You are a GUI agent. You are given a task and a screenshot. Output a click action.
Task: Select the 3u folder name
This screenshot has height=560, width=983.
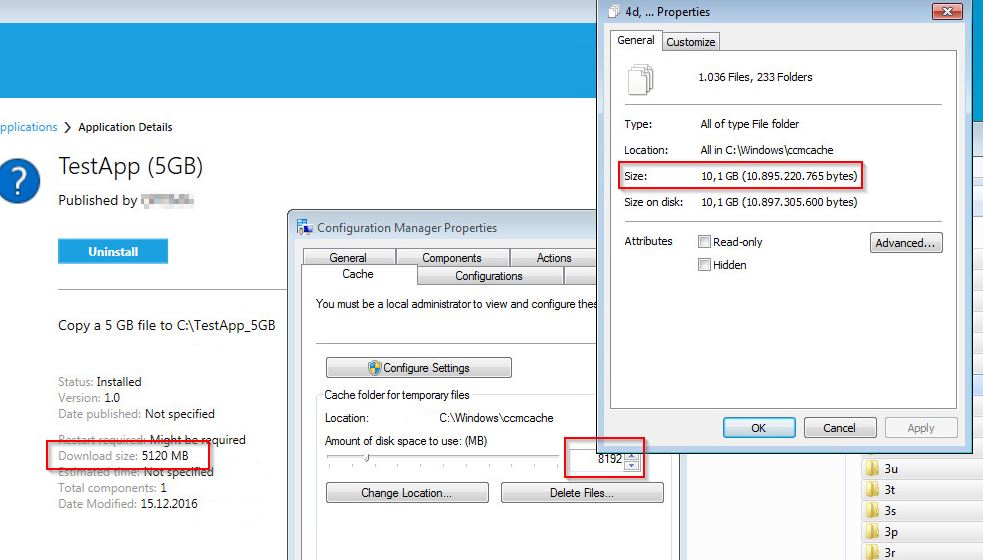pyautogui.click(x=891, y=468)
